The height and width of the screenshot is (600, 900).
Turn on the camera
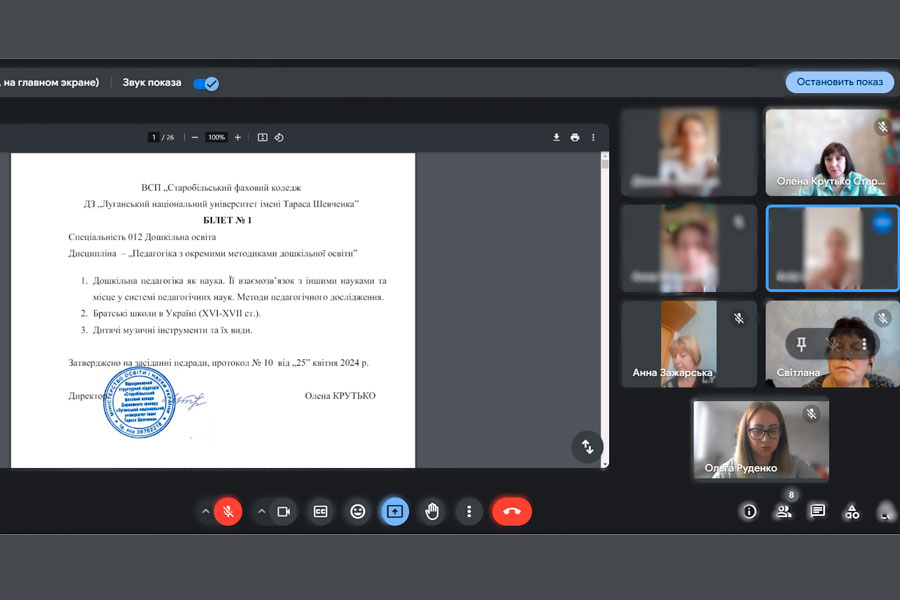[x=284, y=511]
